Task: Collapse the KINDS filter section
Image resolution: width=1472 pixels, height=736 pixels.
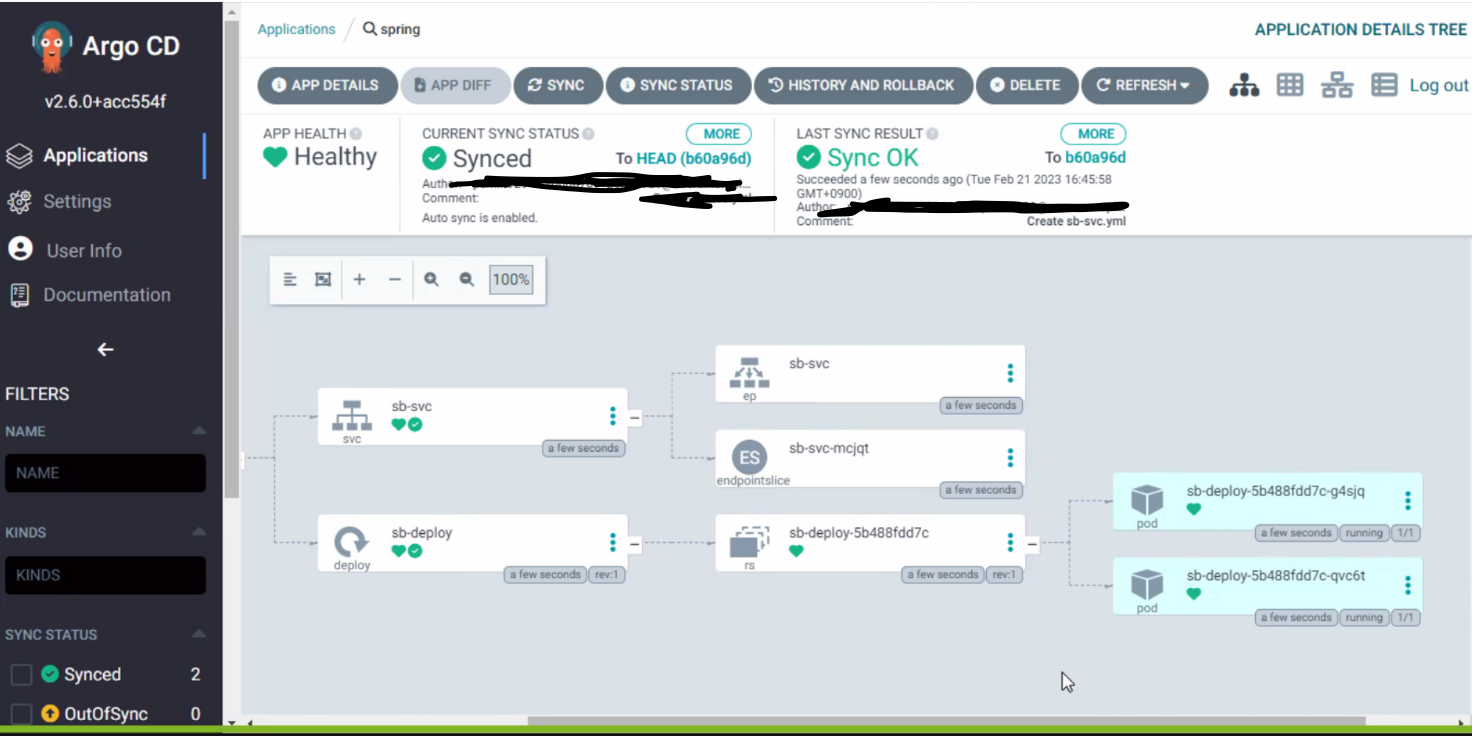Action: point(198,532)
